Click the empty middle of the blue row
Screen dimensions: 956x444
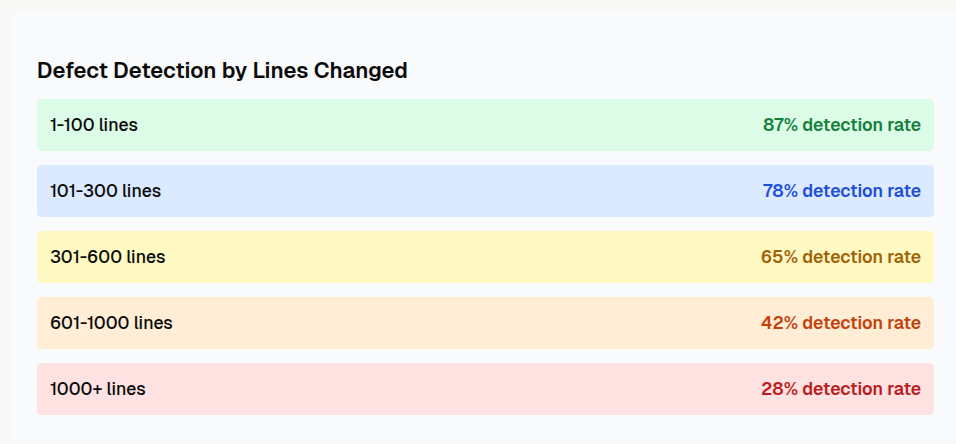(450, 191)
